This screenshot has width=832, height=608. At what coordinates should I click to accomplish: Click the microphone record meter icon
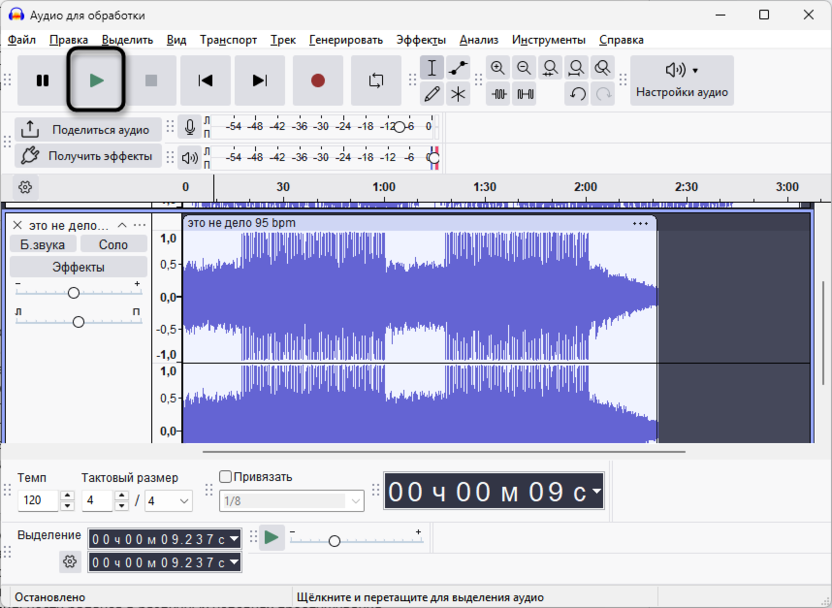coord(190,127)
